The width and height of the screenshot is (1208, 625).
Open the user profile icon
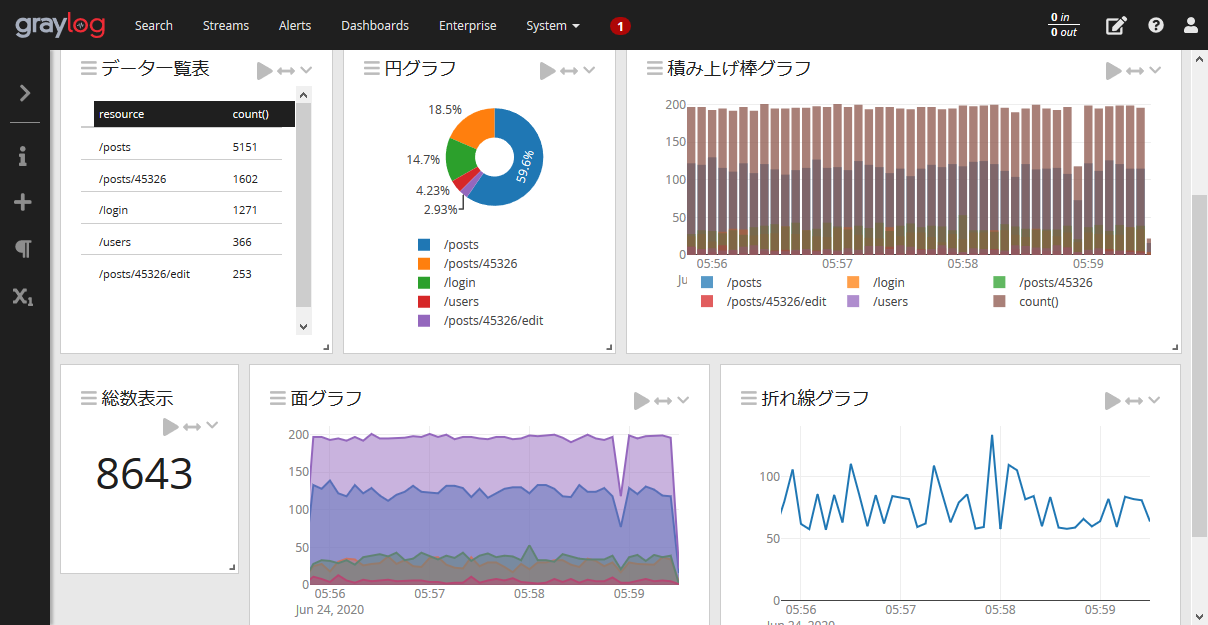point(1190,26)
